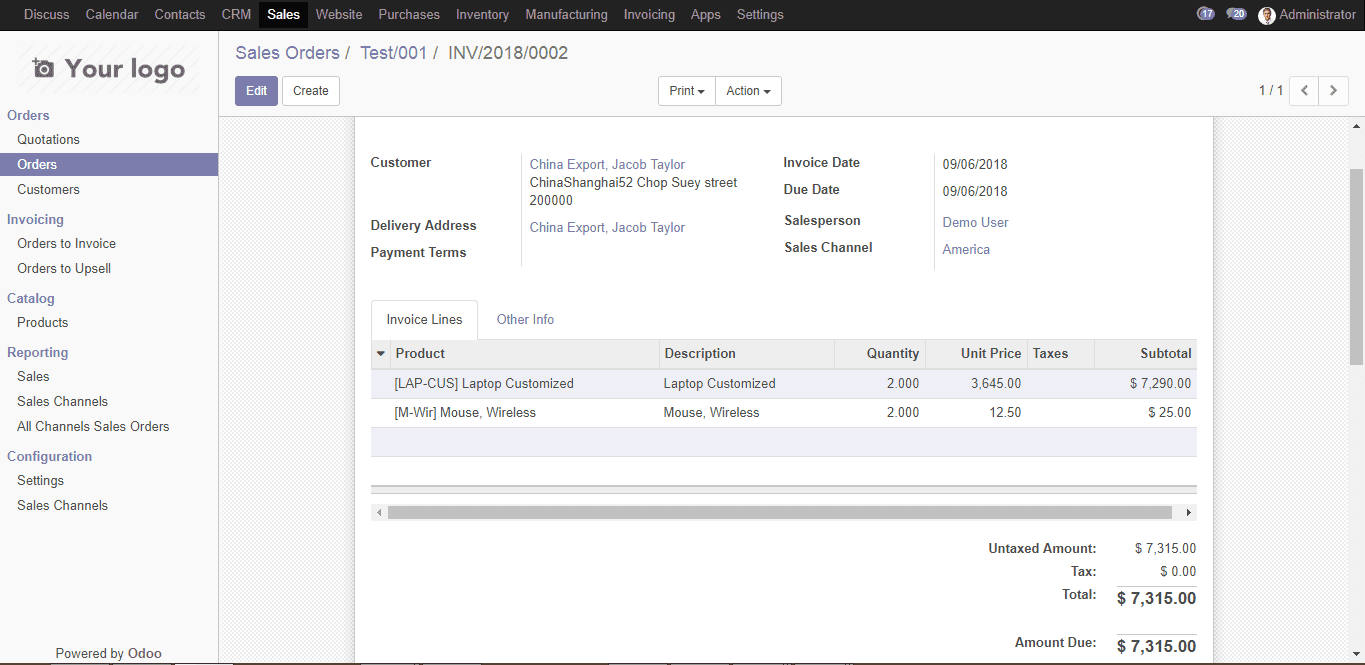
Task: Open the Contacts menu
Action: (180, 15)
